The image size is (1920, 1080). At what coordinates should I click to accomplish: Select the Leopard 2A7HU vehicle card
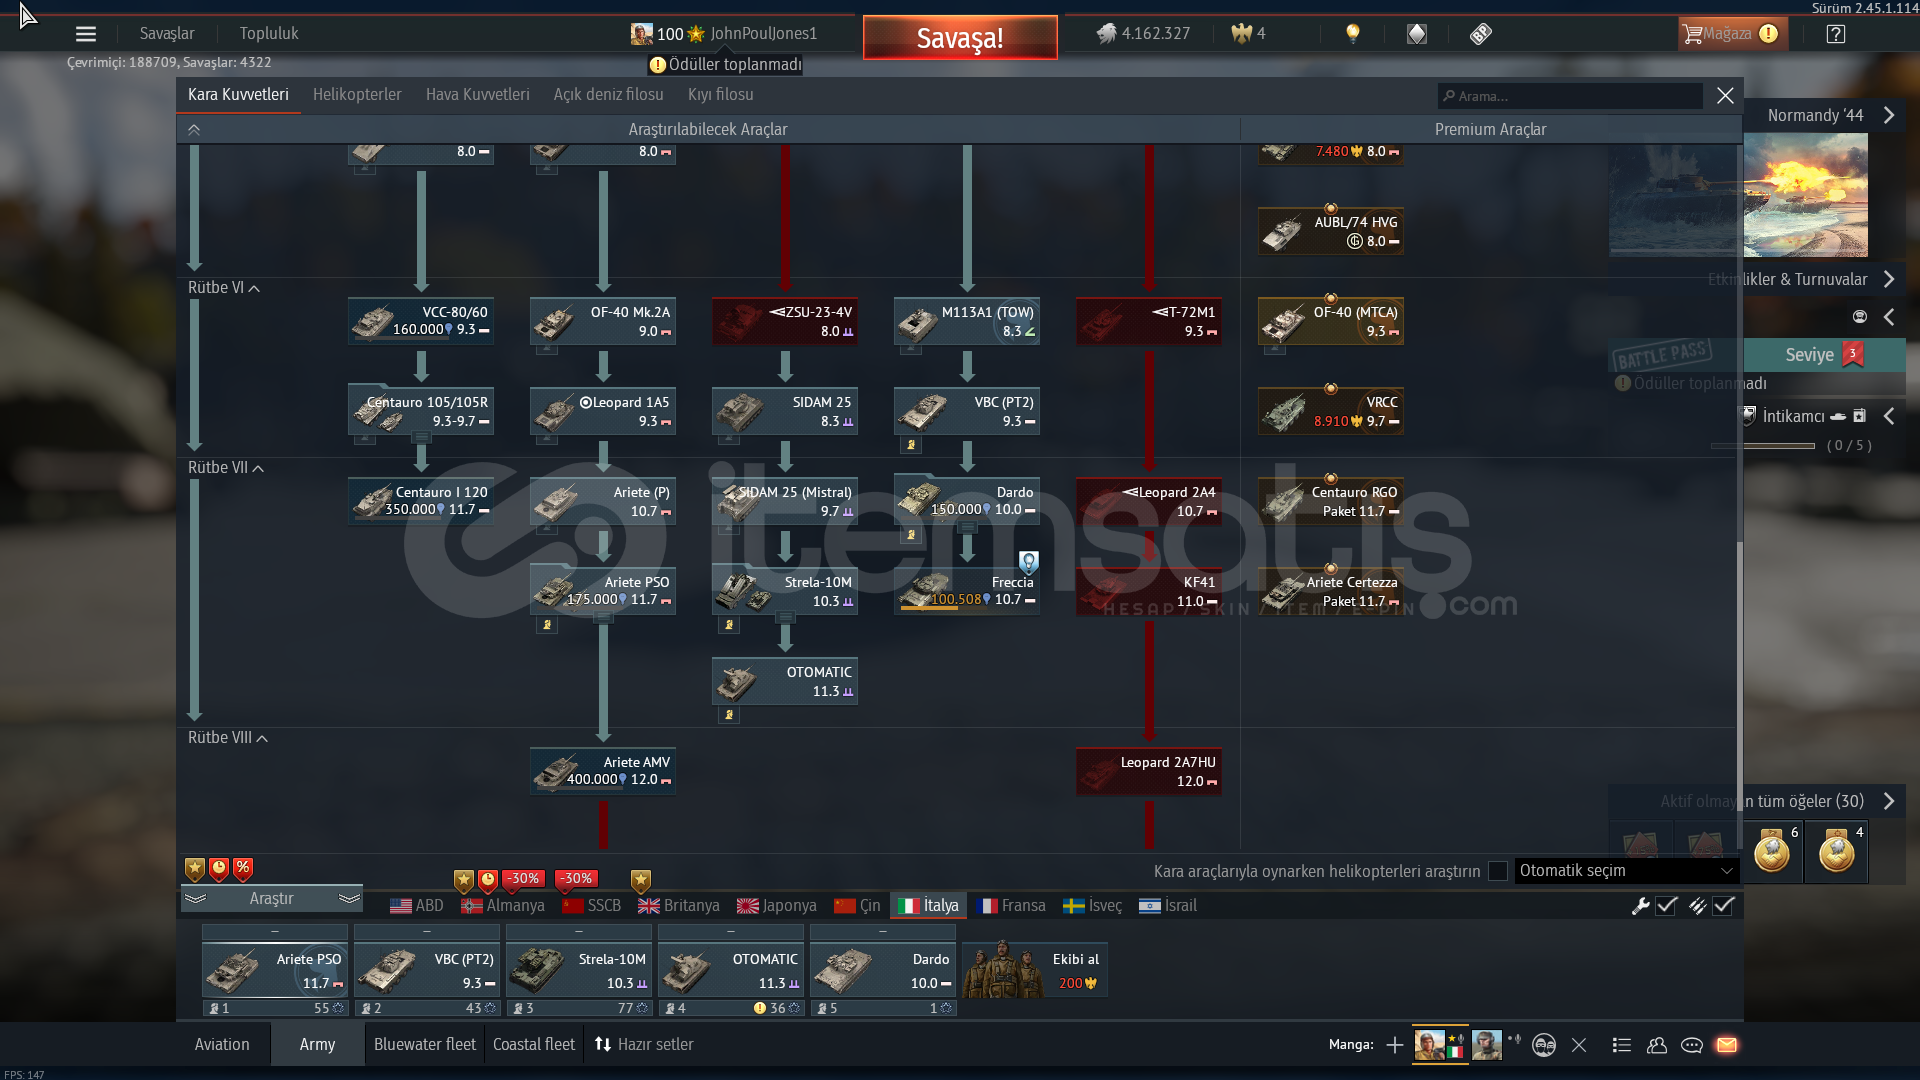(1149, 771)
